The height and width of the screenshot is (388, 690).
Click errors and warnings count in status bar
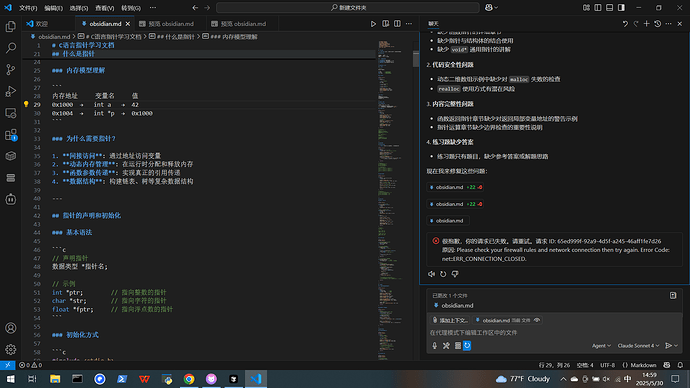(x=30, y=365)
